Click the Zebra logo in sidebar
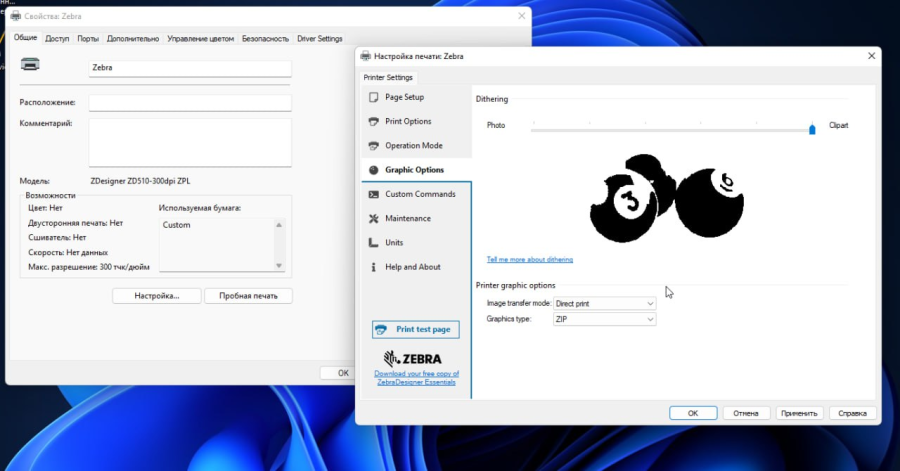 coord(413,359)
